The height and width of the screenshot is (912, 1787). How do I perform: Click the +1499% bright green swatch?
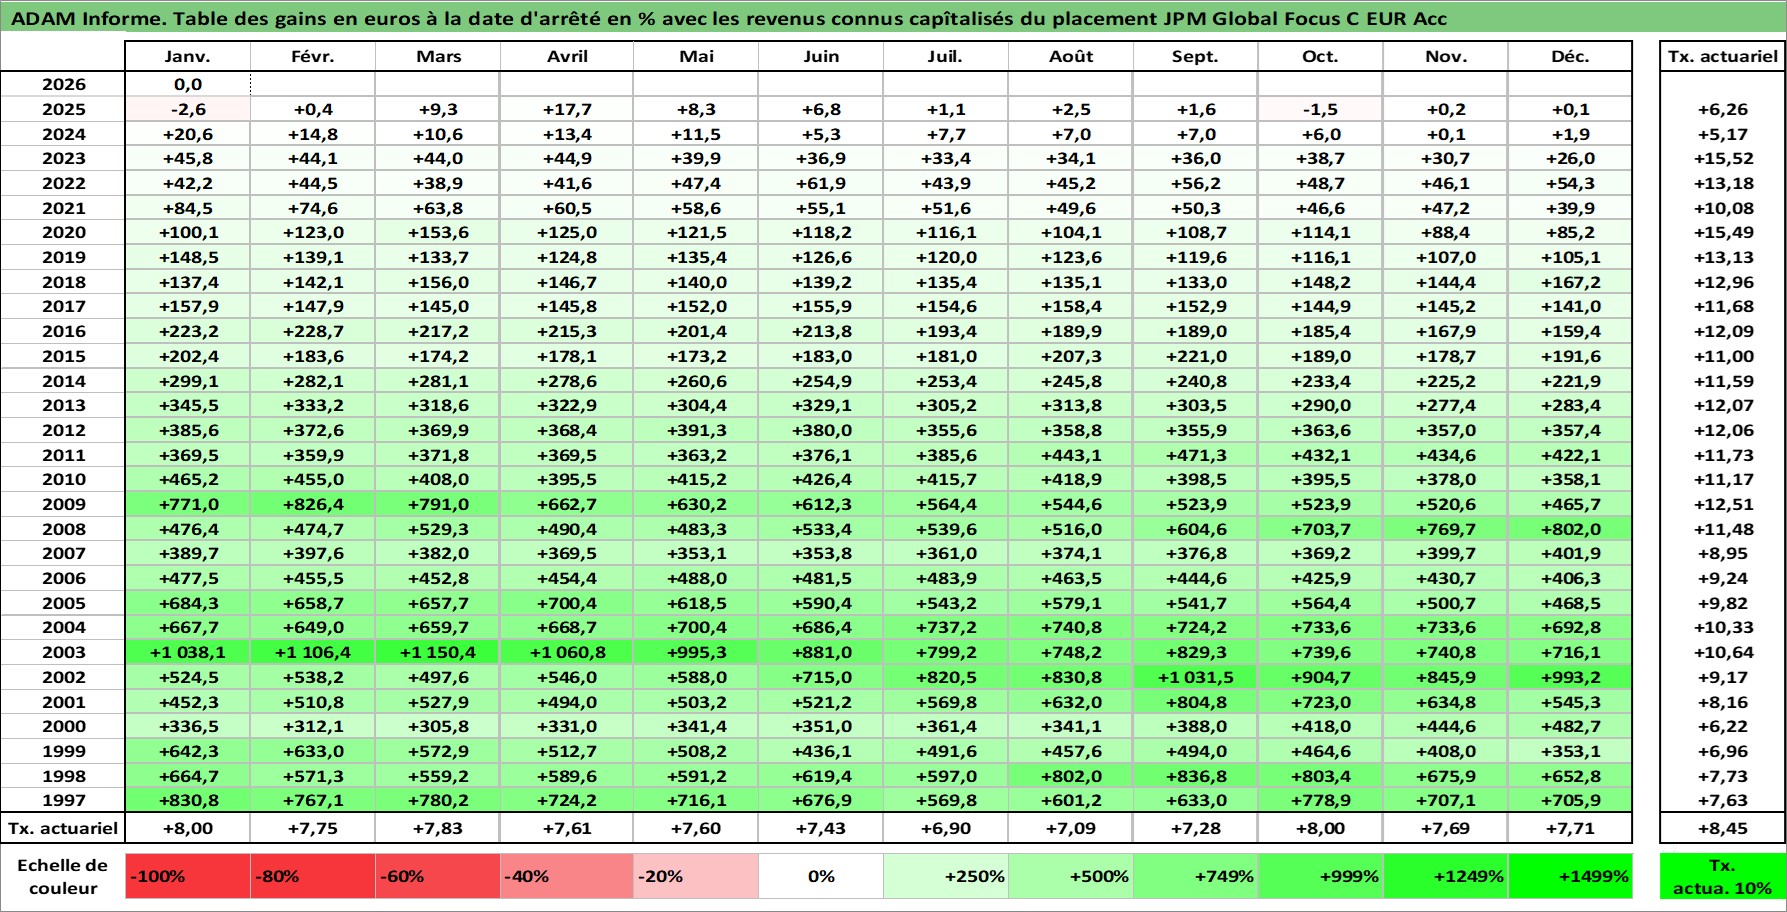pyautogui.click(x=1570, y=876)
